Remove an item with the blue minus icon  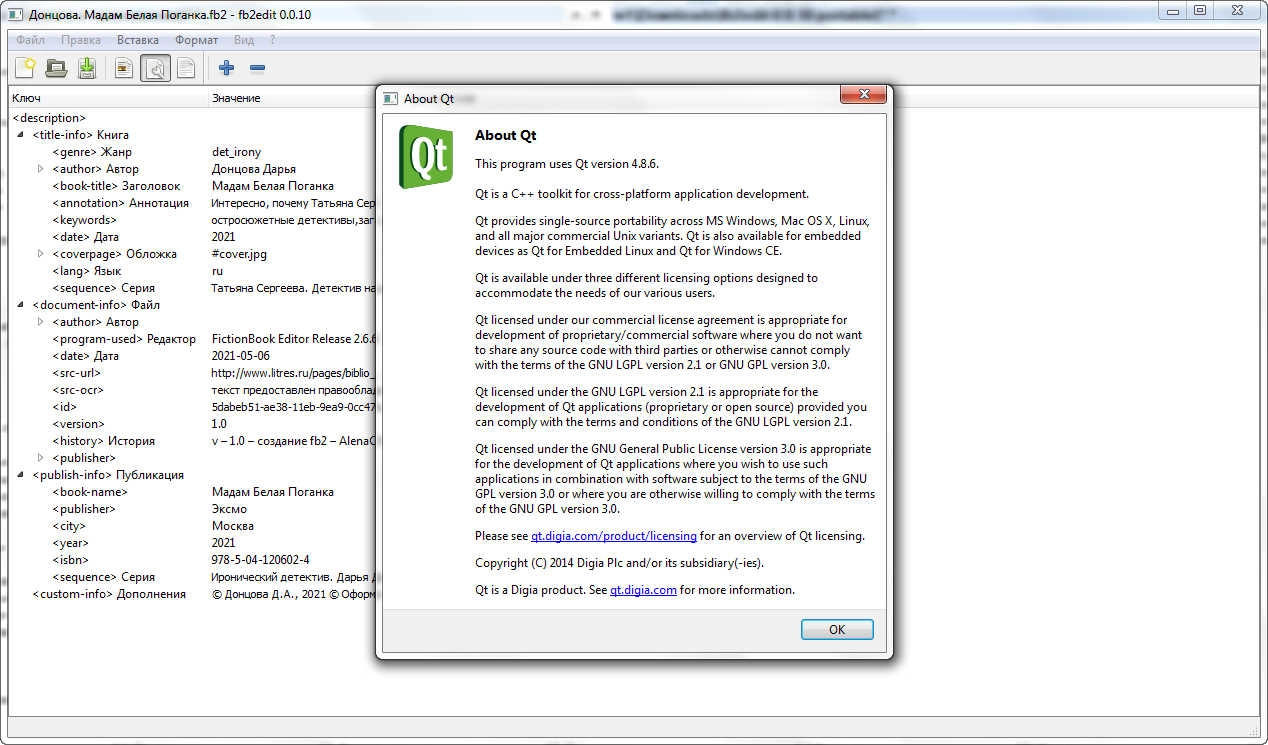[x=257, y=68]
